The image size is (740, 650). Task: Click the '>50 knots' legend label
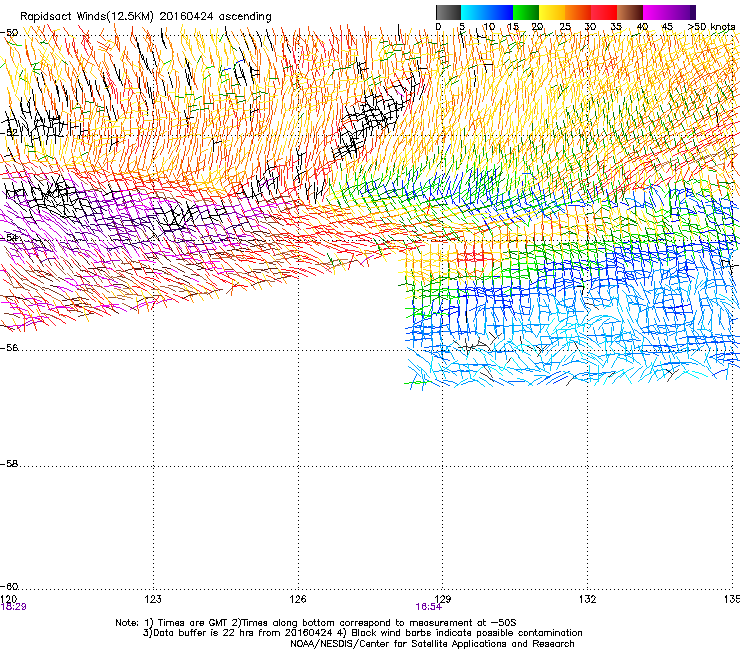coord(711,27)
